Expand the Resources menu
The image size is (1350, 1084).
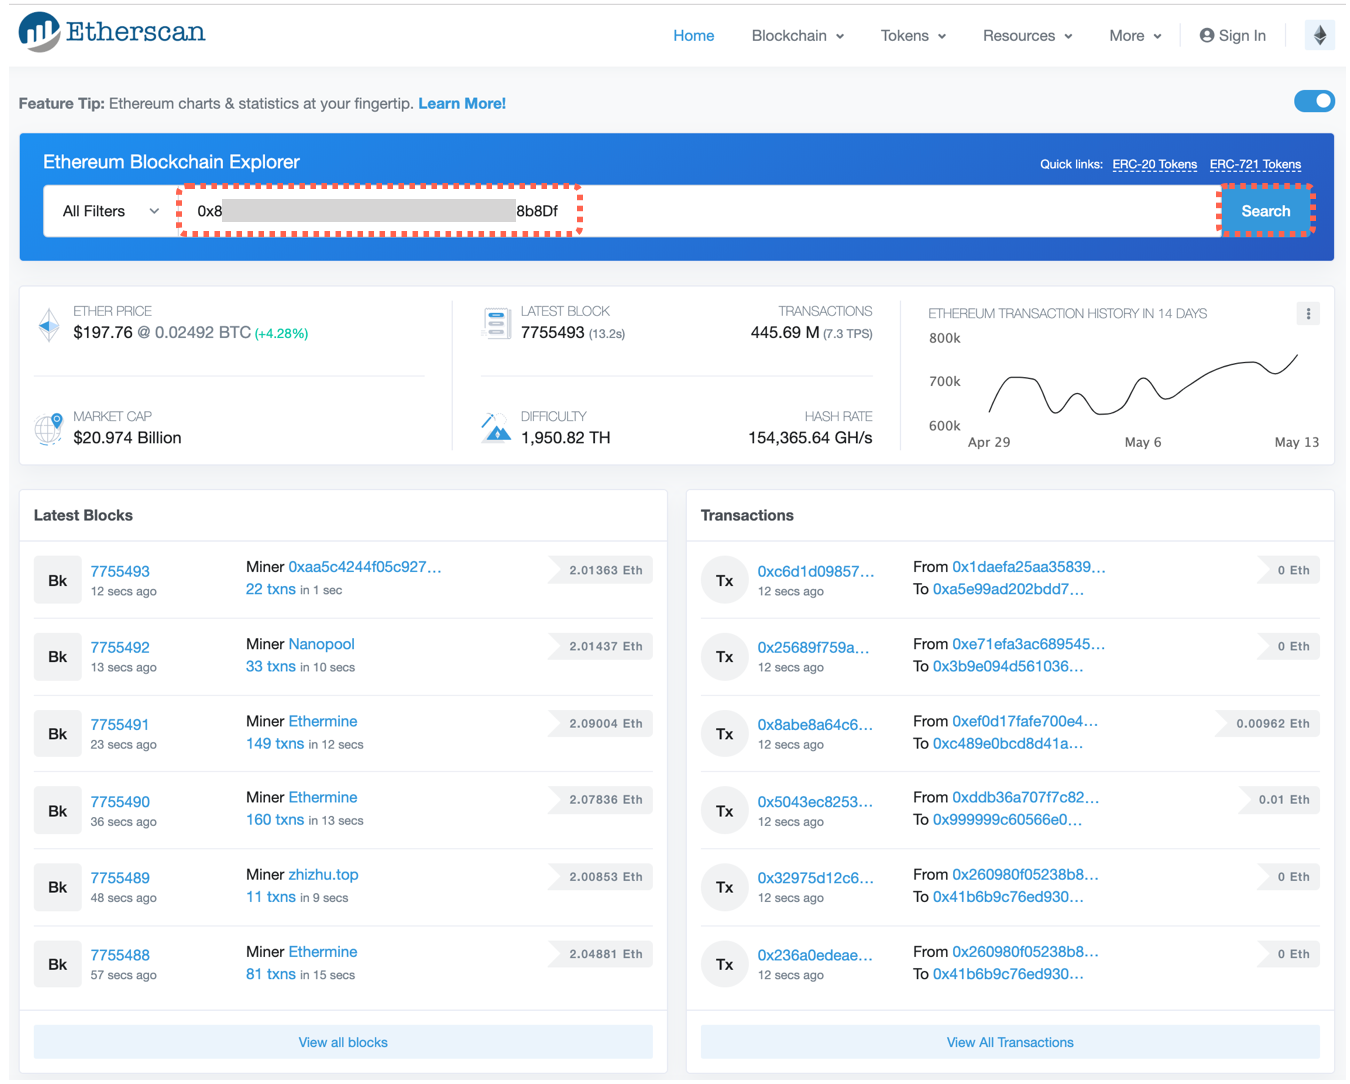[1027, 36]
